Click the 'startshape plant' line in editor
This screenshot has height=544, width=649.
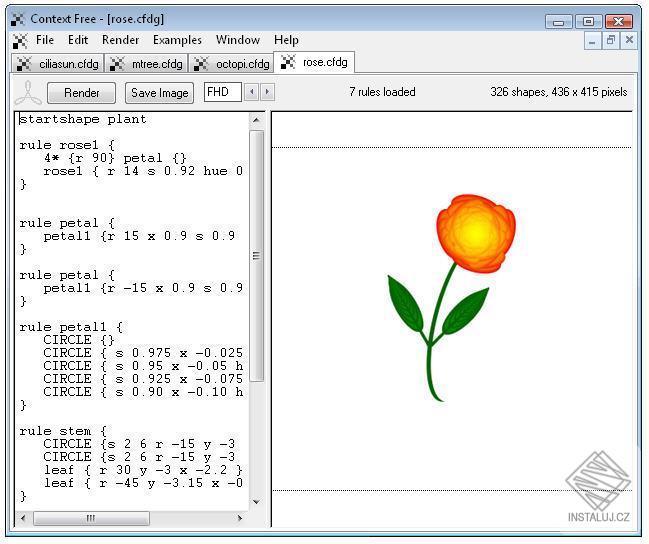pos(83,120)
